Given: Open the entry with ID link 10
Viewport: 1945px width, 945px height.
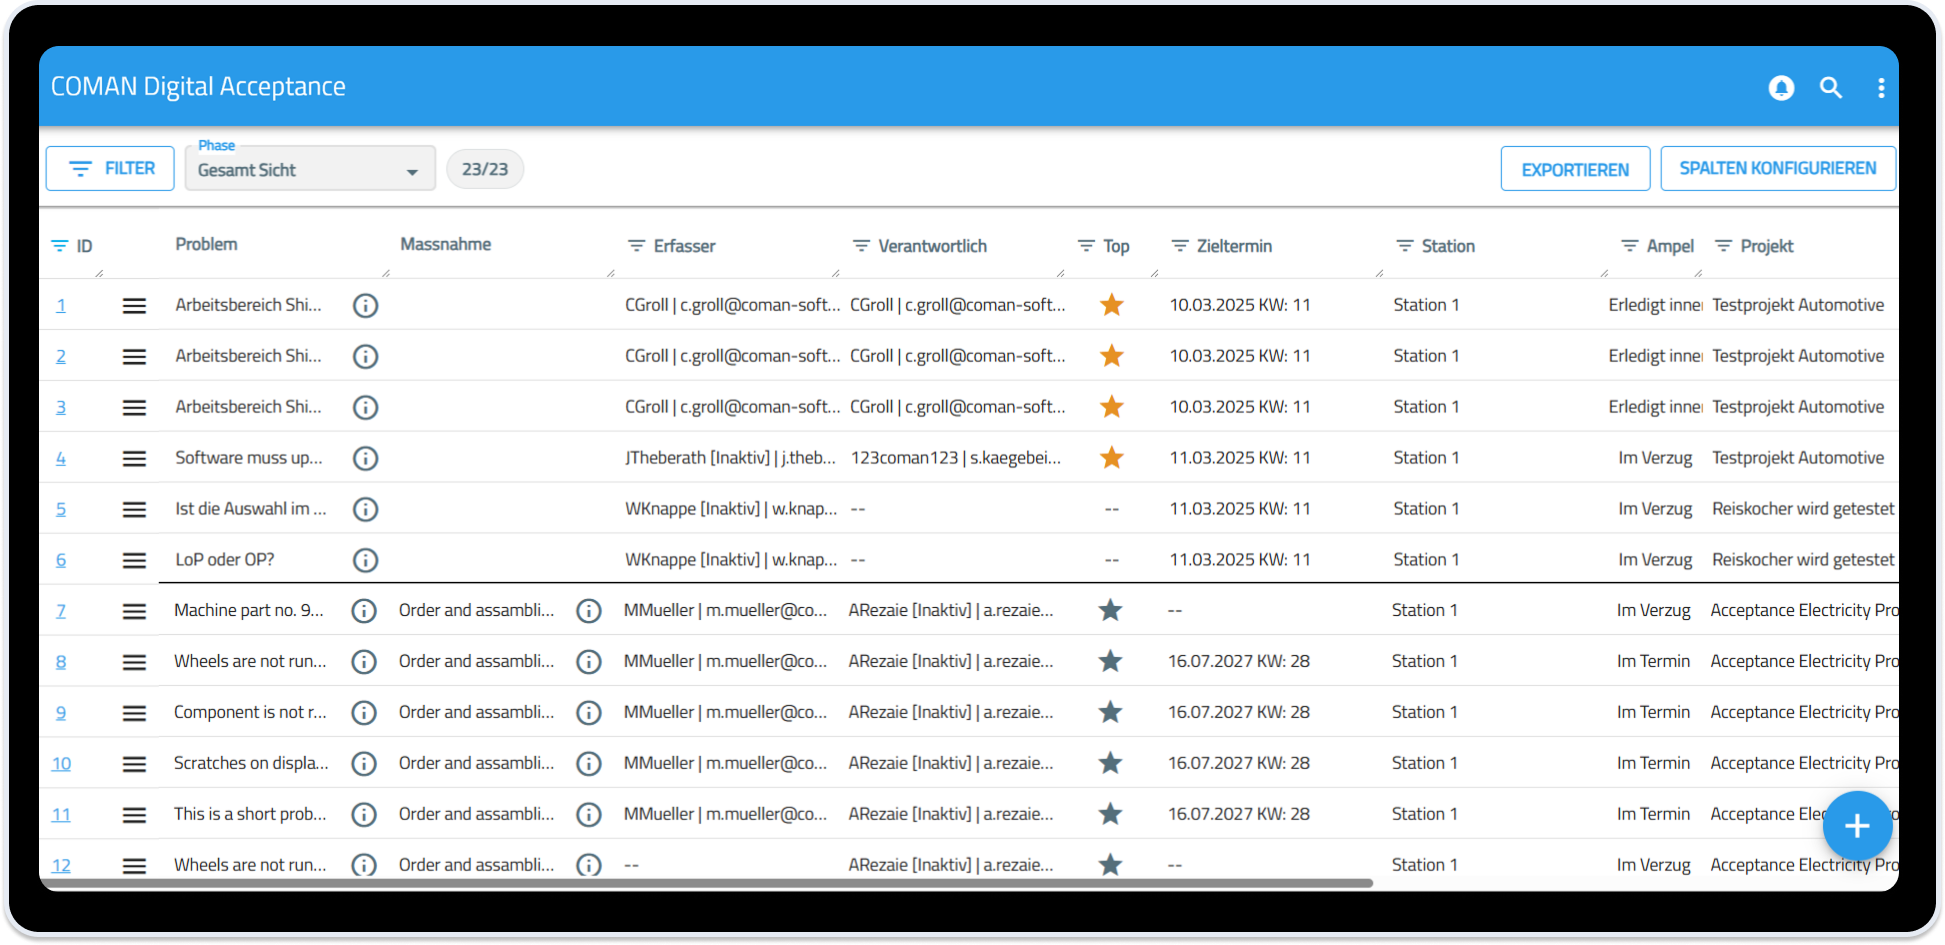Looking at the screenshot, I should pyautogui.click(x=61, y=764).
